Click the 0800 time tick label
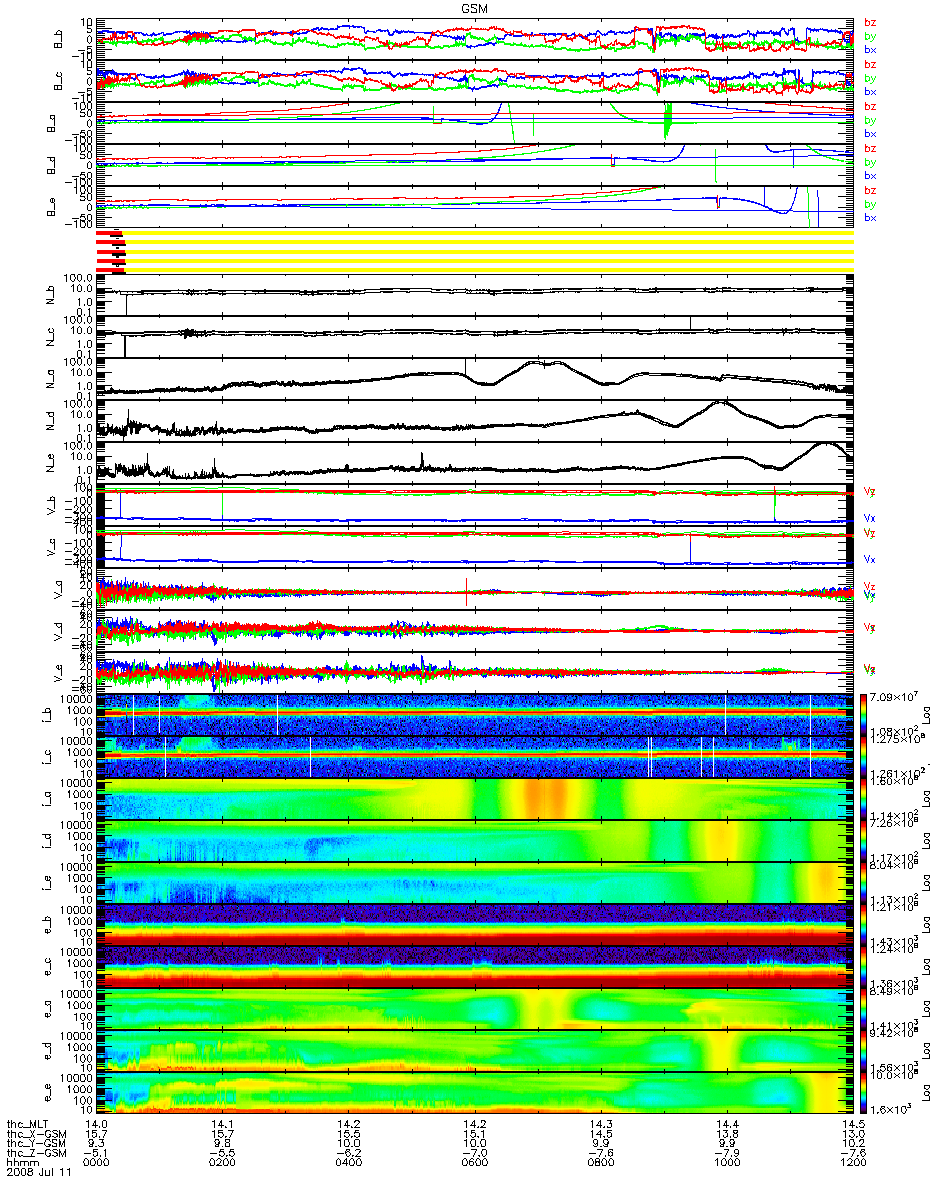Image resolution: width=930 pixels, height=1200 pixels. tap(600, 1161)
